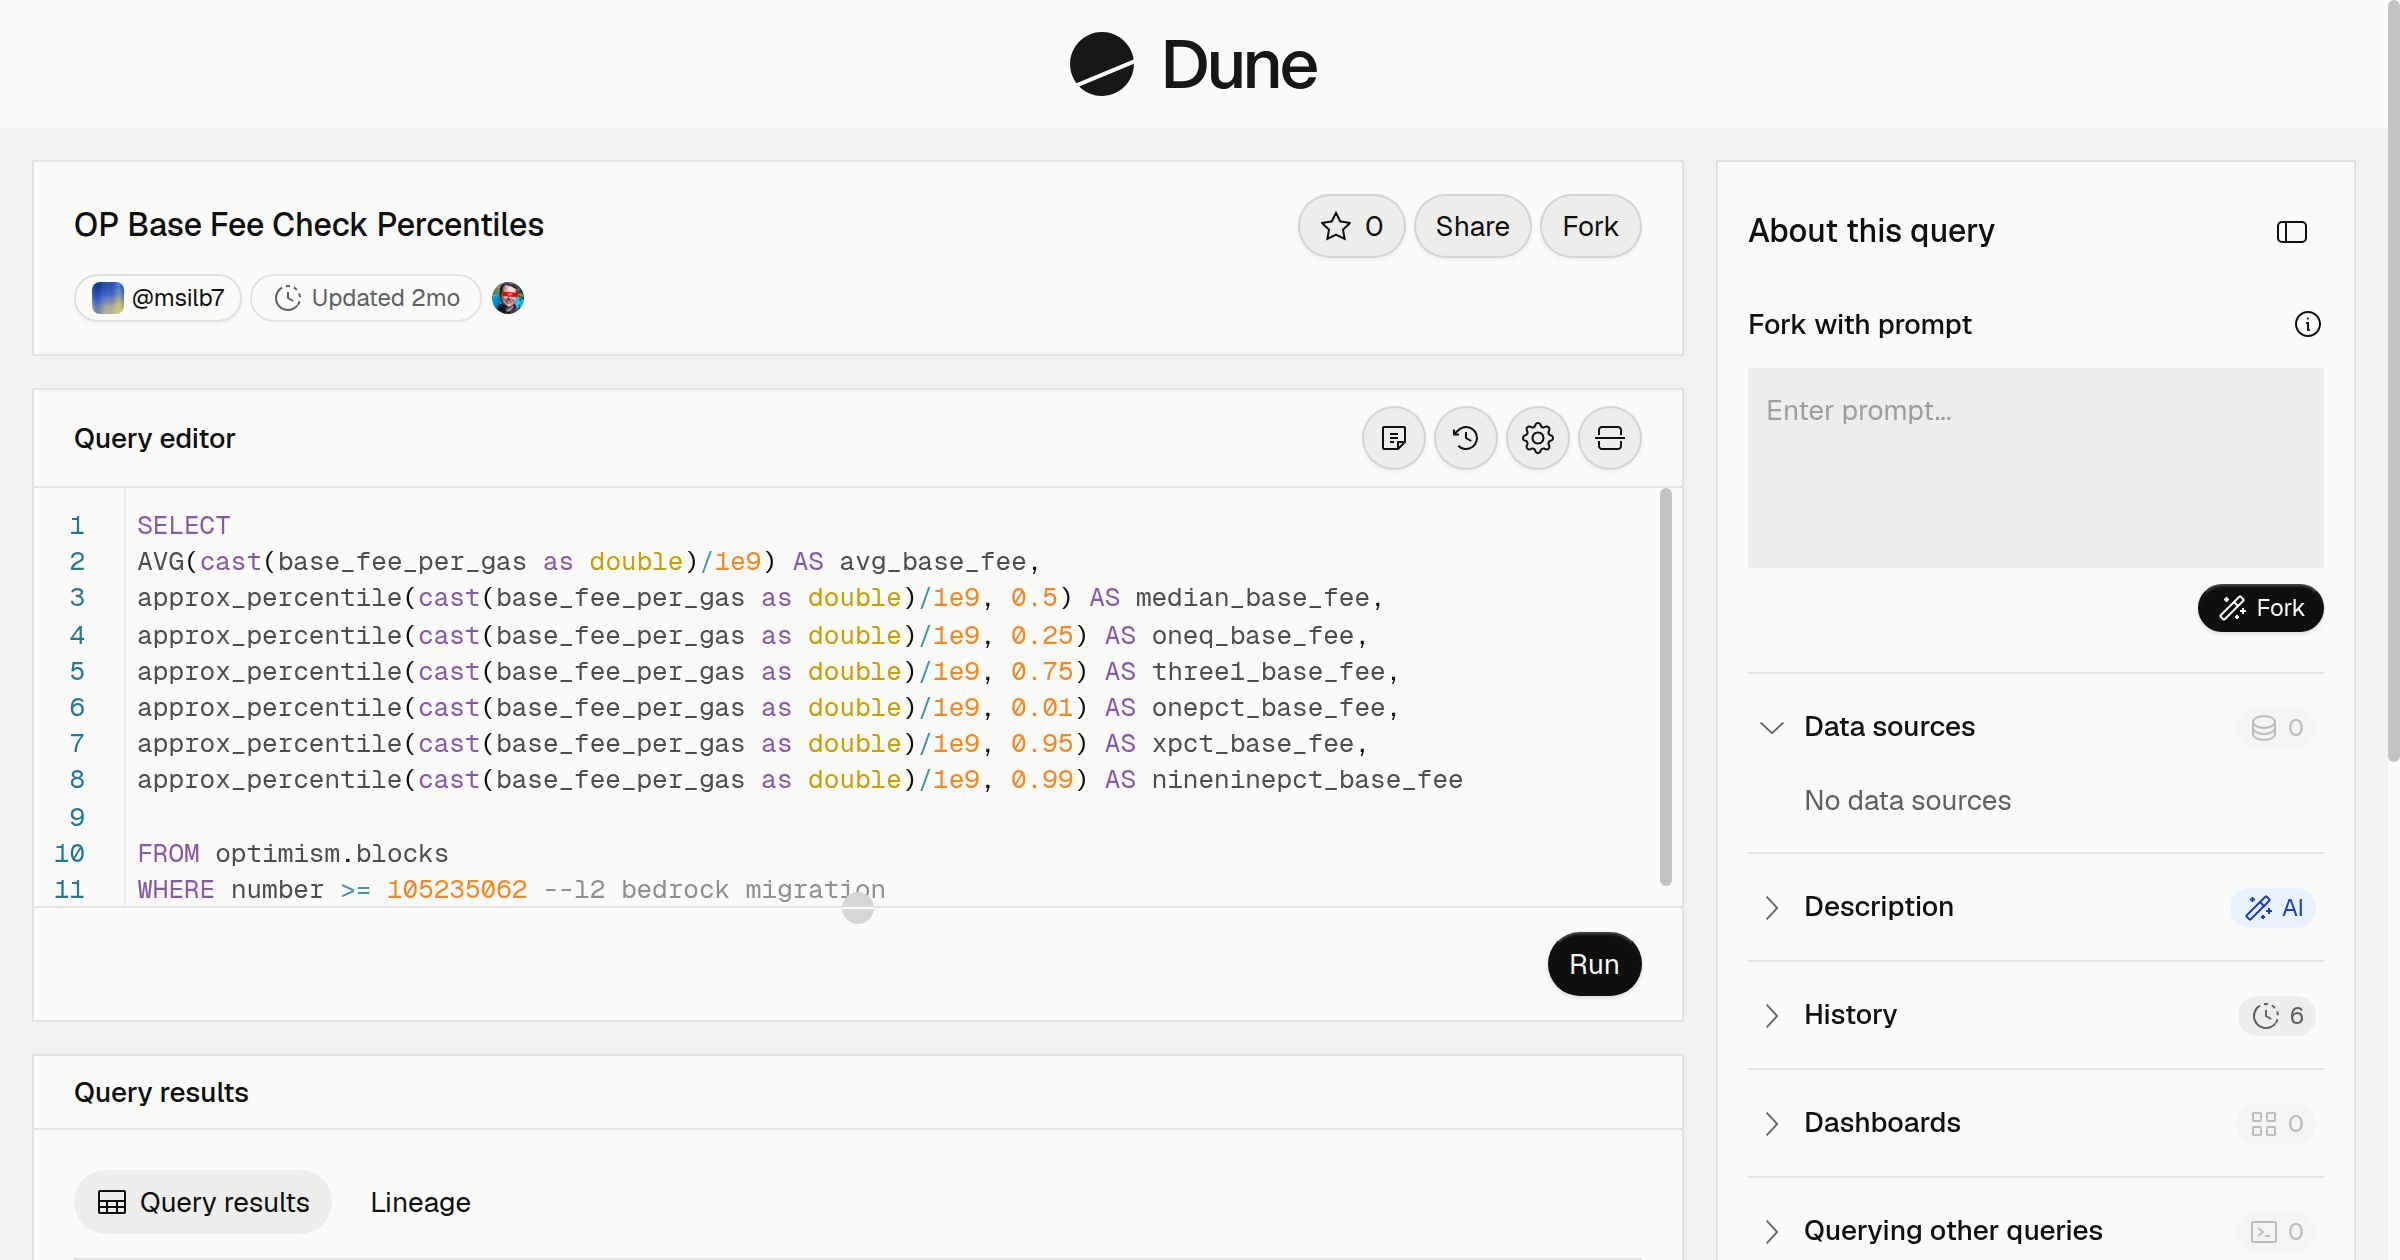Expand the Querying other queries section

point(1772,1231)
